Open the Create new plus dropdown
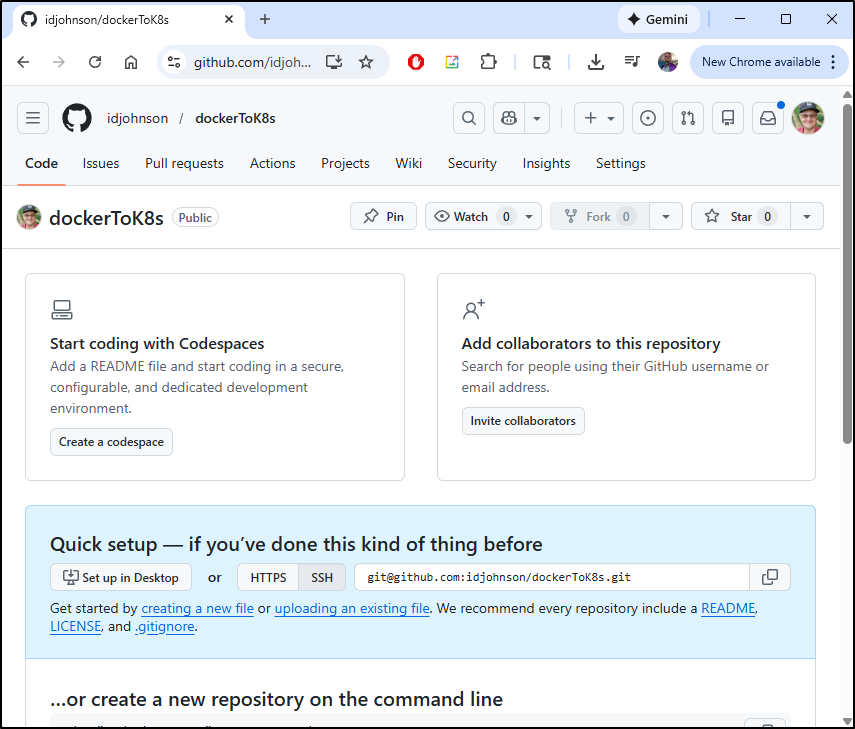The height and width of the screenshot is (729, 855). point(599,118)
